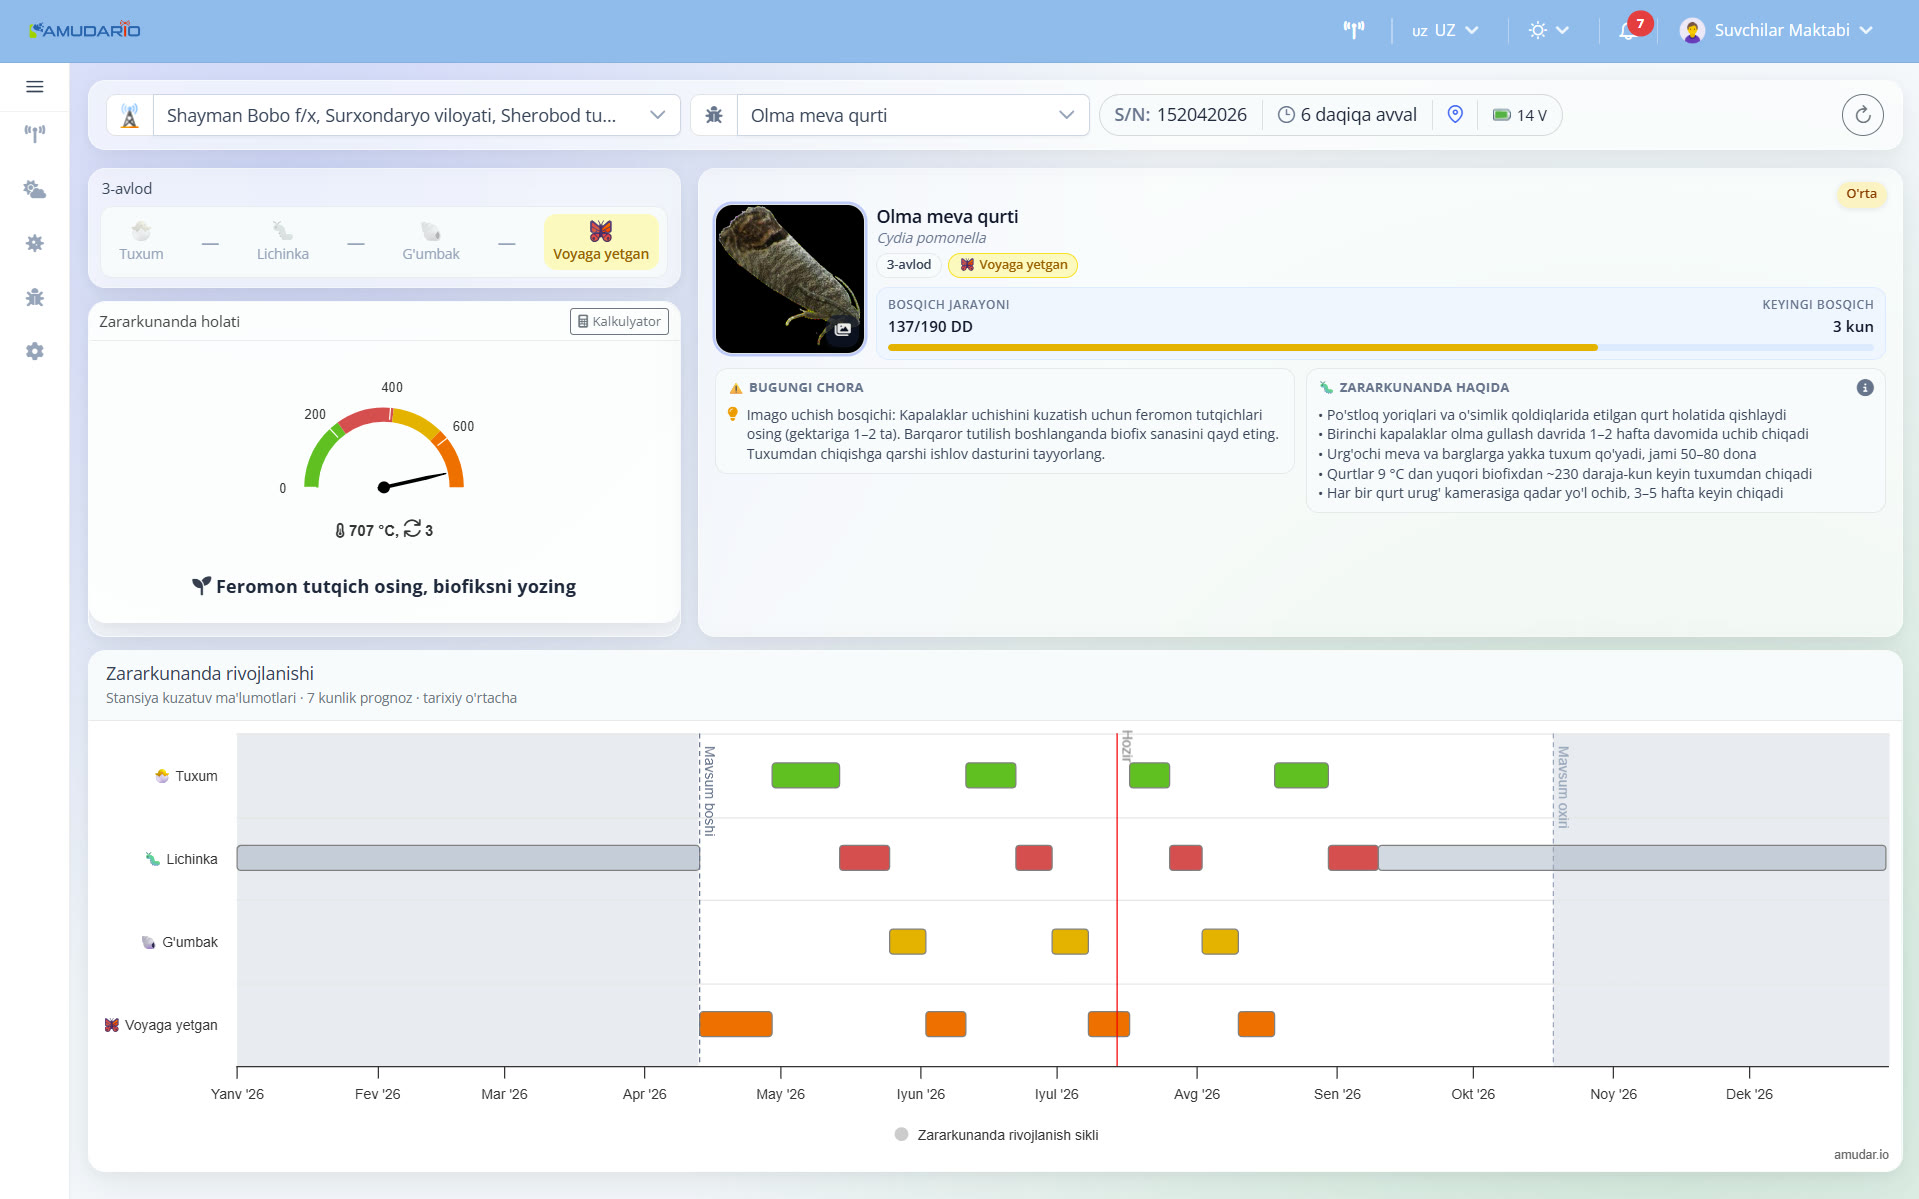The width and height of the screenshot is (1919, 1199).
Task: Click first orange Voyaga yetgan bar in April
Action: [736, 1024]
